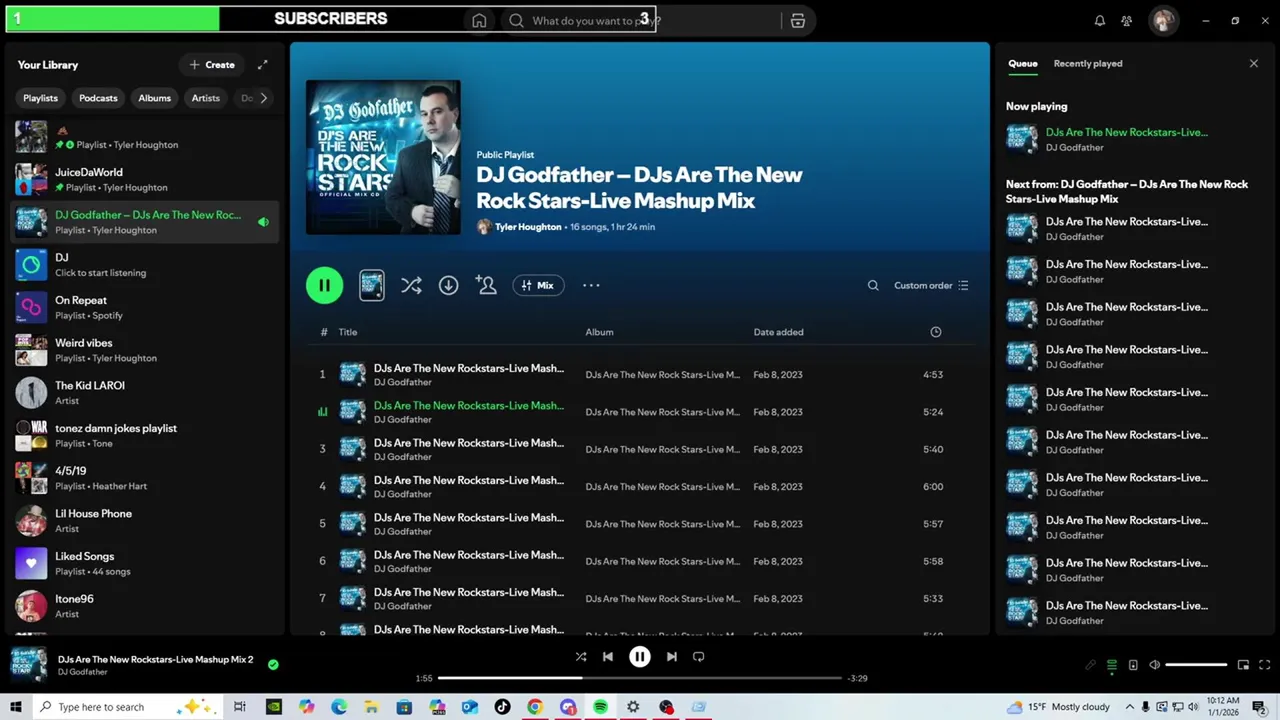Skip to next track
The width and height of the screenshot is (1280, 720).
coord(672,657)
